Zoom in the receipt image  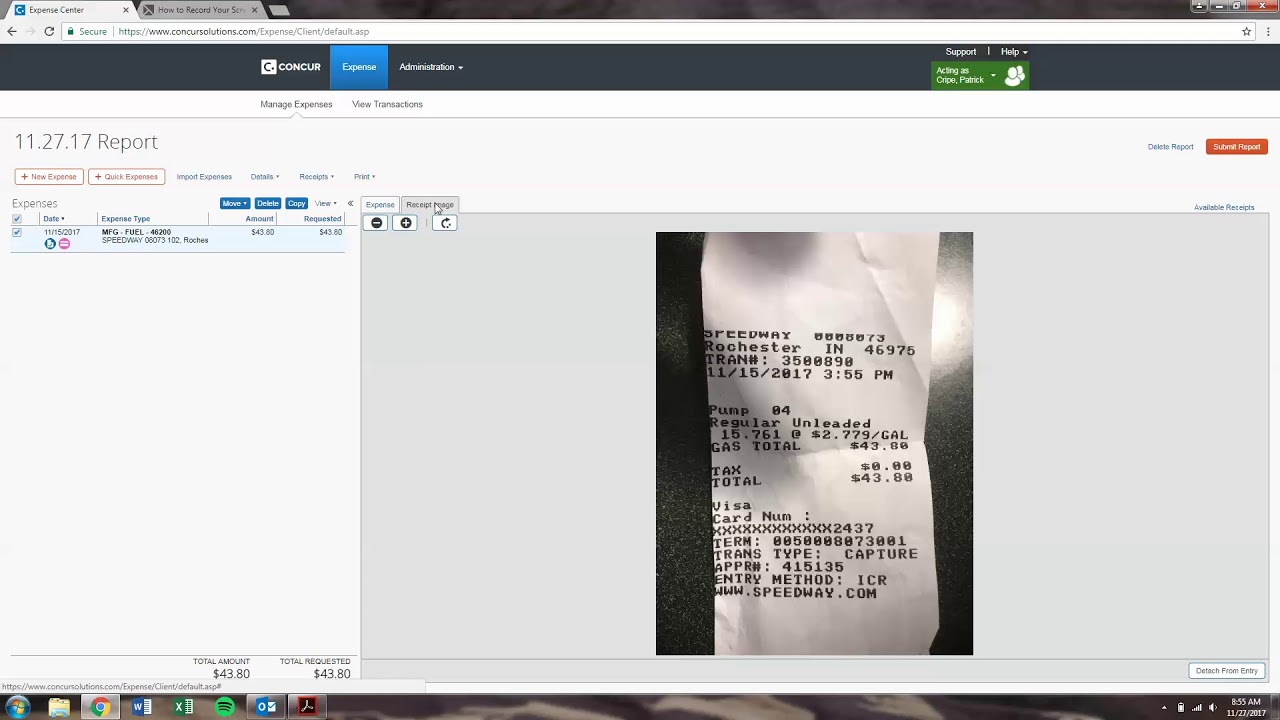[x=406, y=223]
